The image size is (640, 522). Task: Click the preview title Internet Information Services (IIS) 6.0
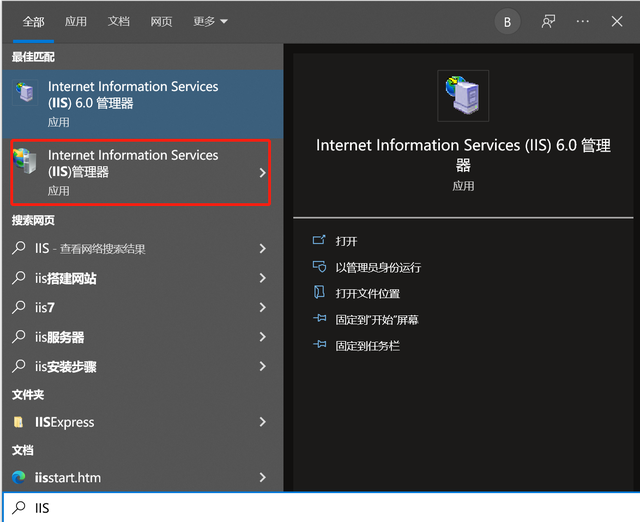463,155
